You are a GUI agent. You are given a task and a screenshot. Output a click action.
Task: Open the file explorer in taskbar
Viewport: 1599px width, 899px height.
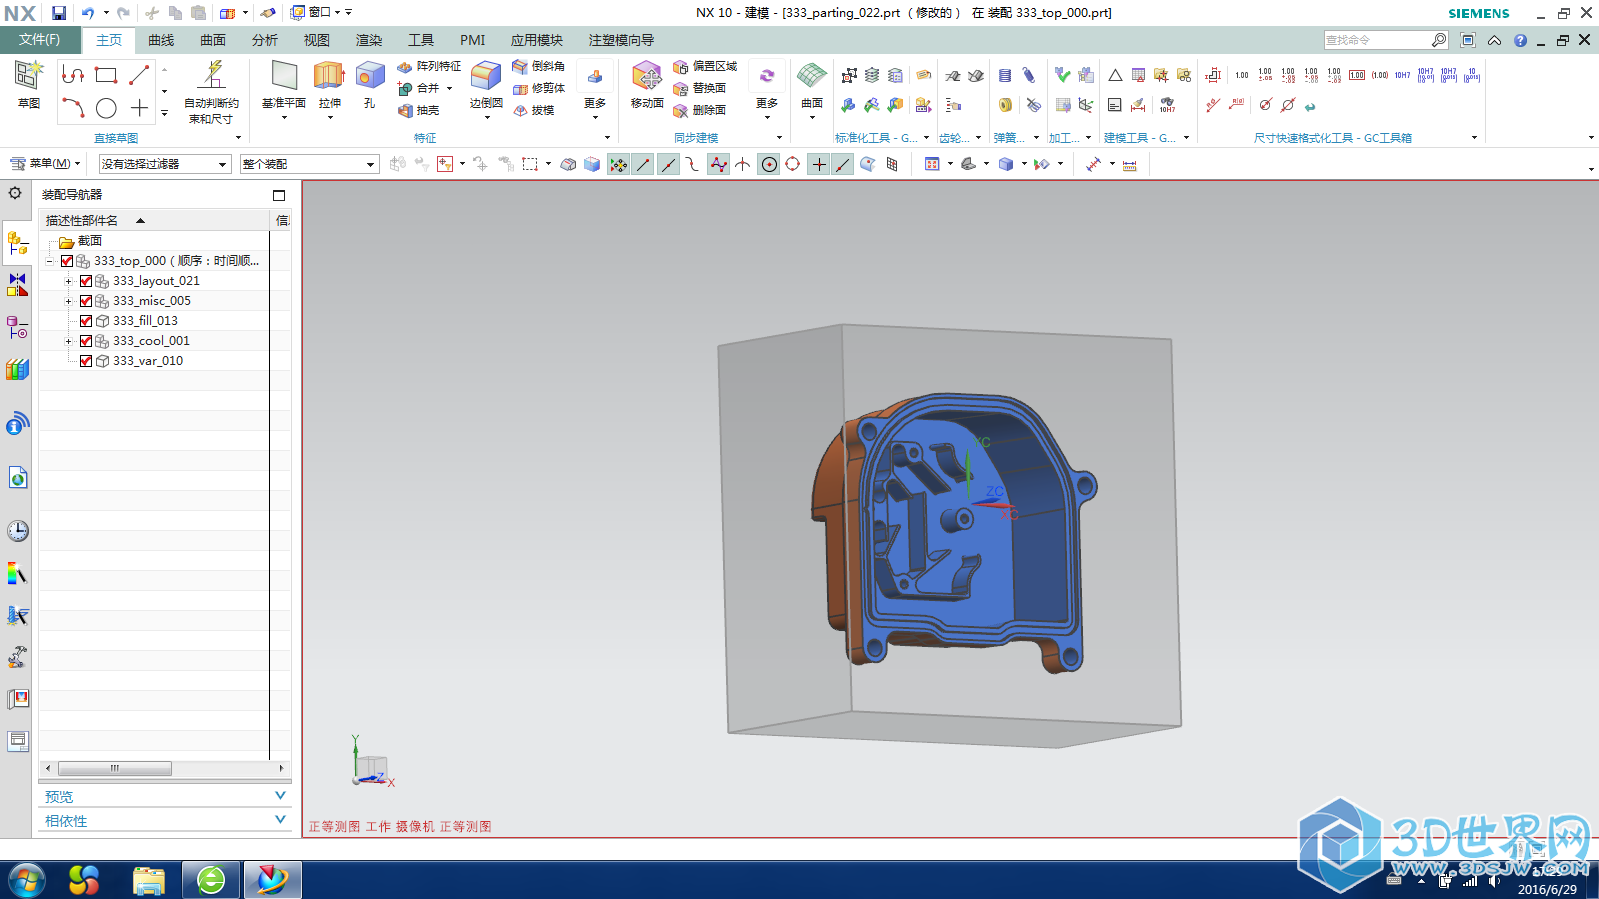pyautogui.click(x=149, y=880)
